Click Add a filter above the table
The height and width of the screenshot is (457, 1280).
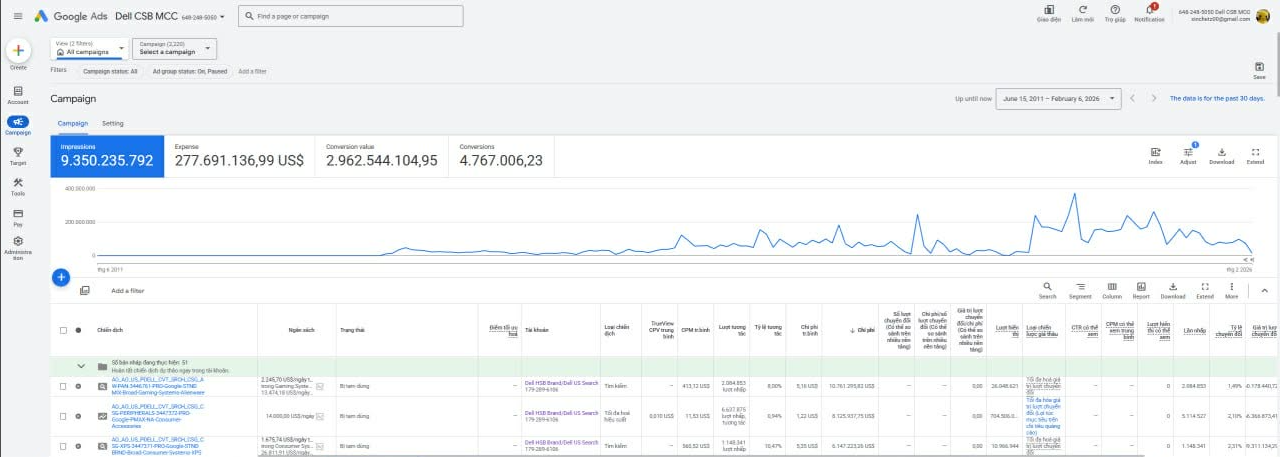127,290
